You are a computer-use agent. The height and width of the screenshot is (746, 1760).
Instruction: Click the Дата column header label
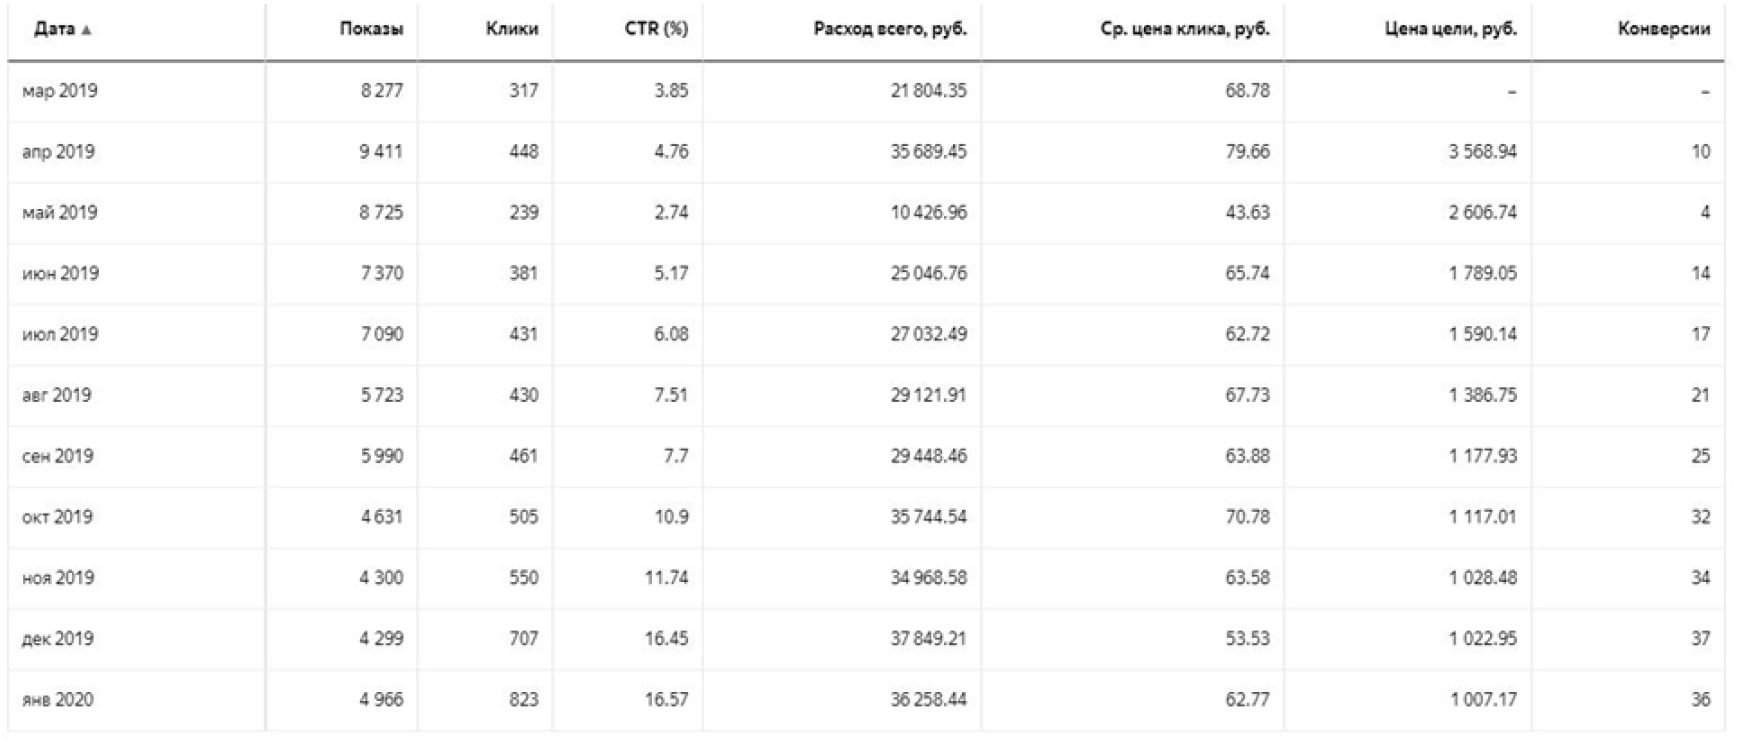coord(54,29)
